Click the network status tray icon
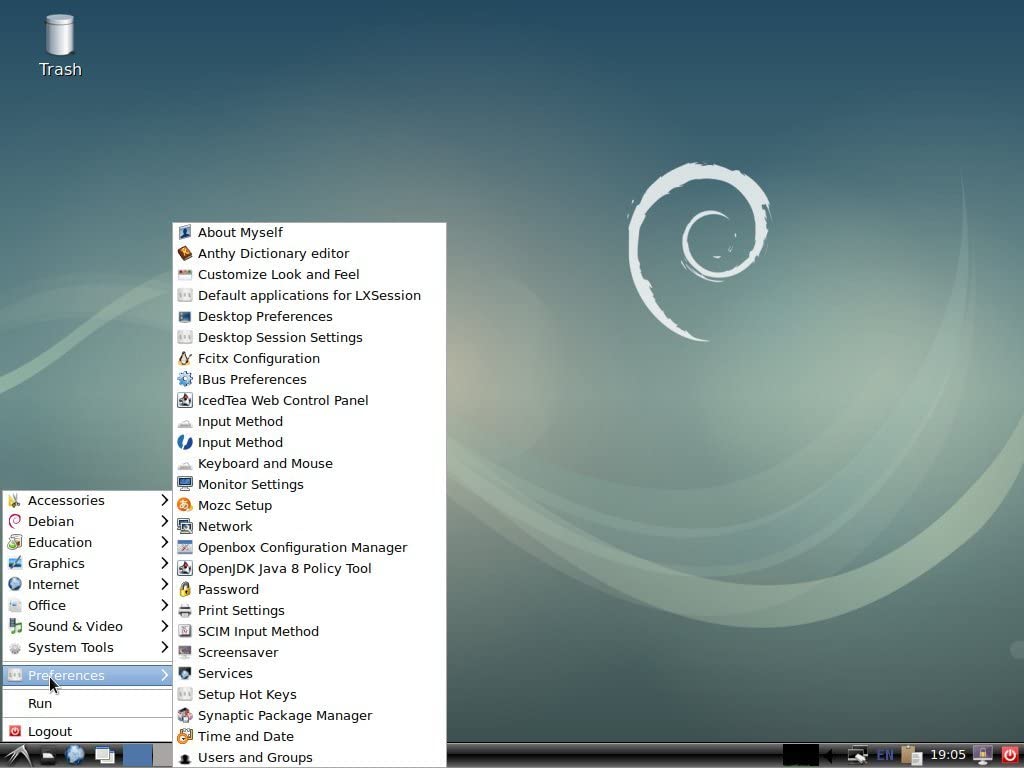 coord(857,755)
